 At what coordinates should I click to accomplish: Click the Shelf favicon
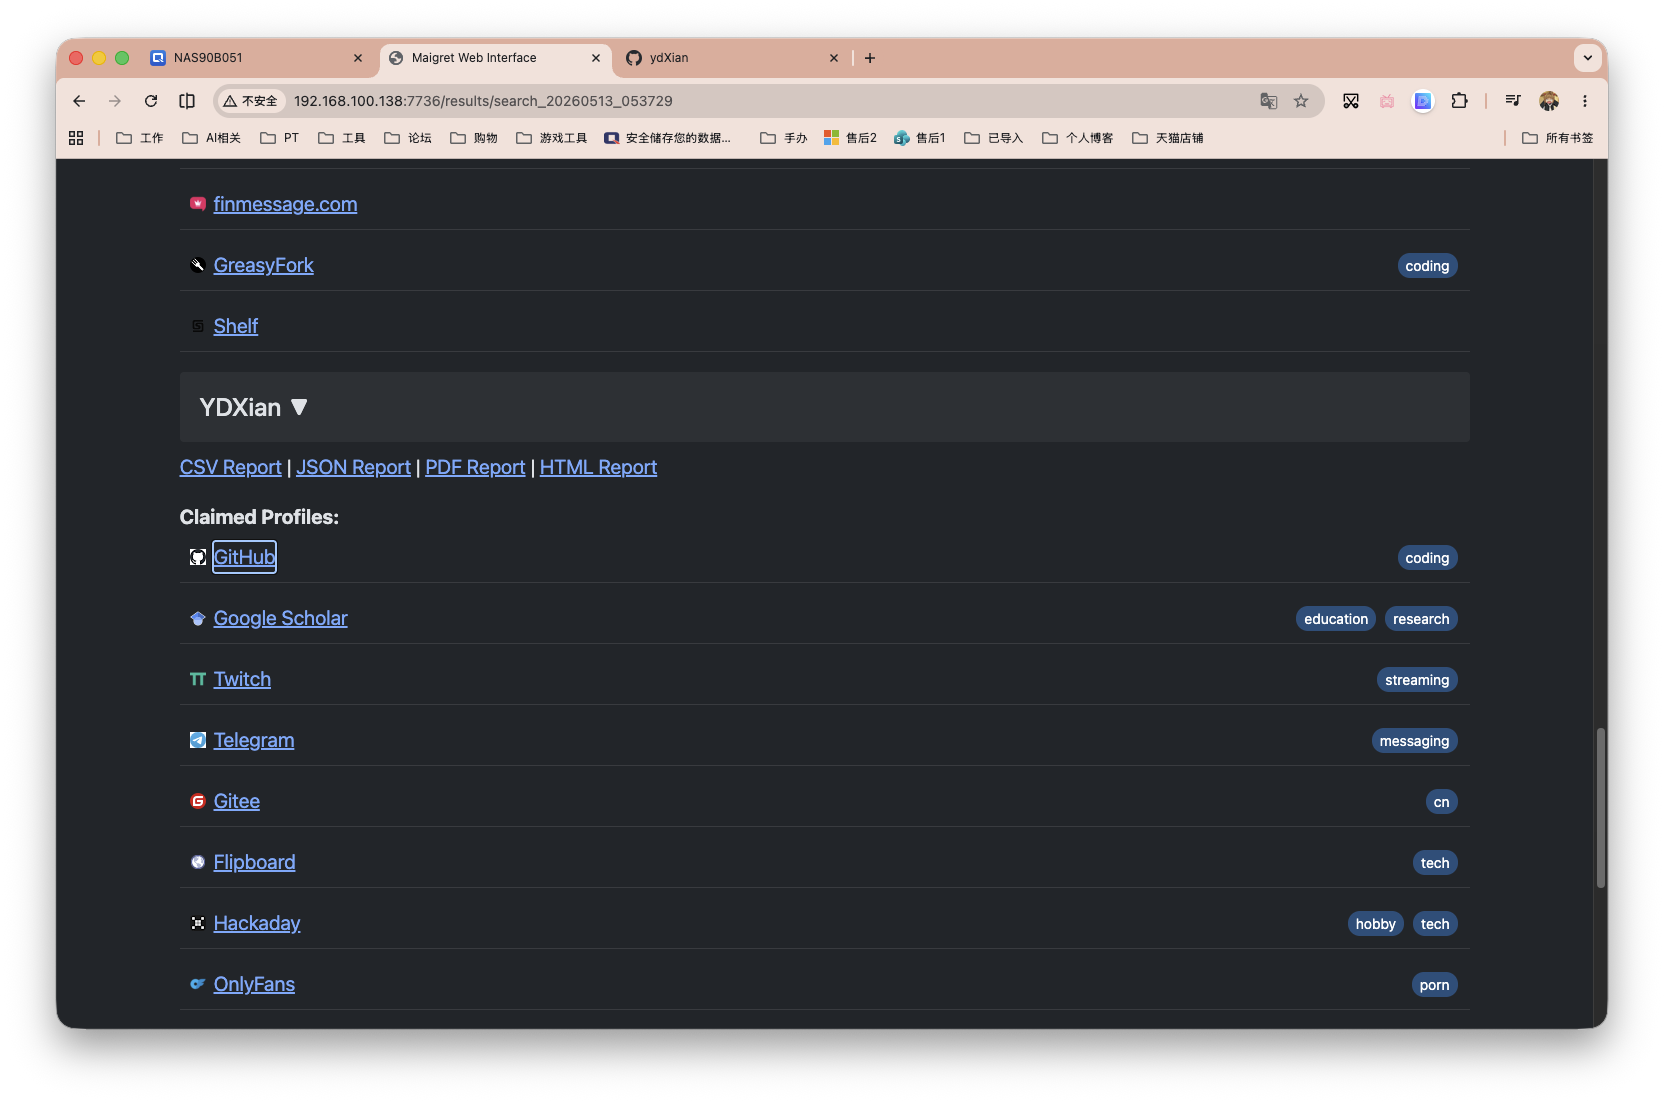[x=198, y=326]
